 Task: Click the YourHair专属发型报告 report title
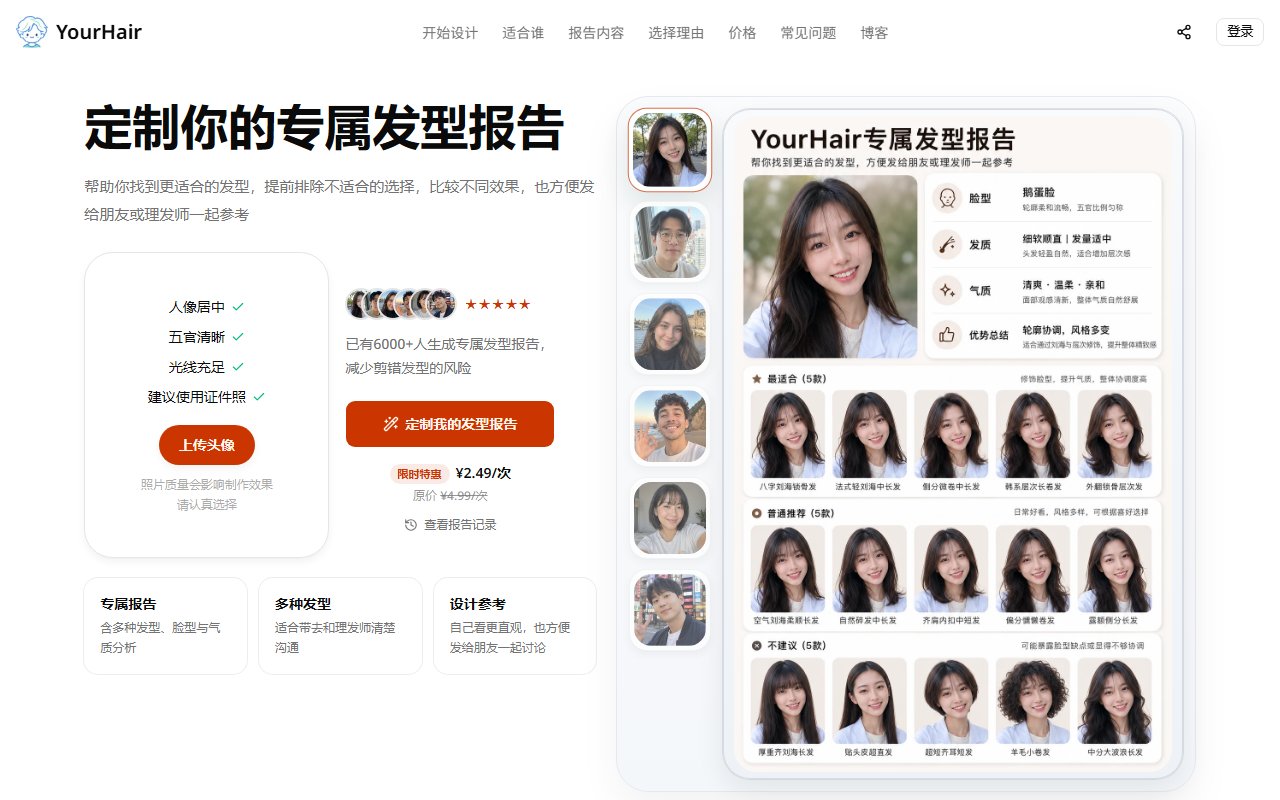coord(883,139)
